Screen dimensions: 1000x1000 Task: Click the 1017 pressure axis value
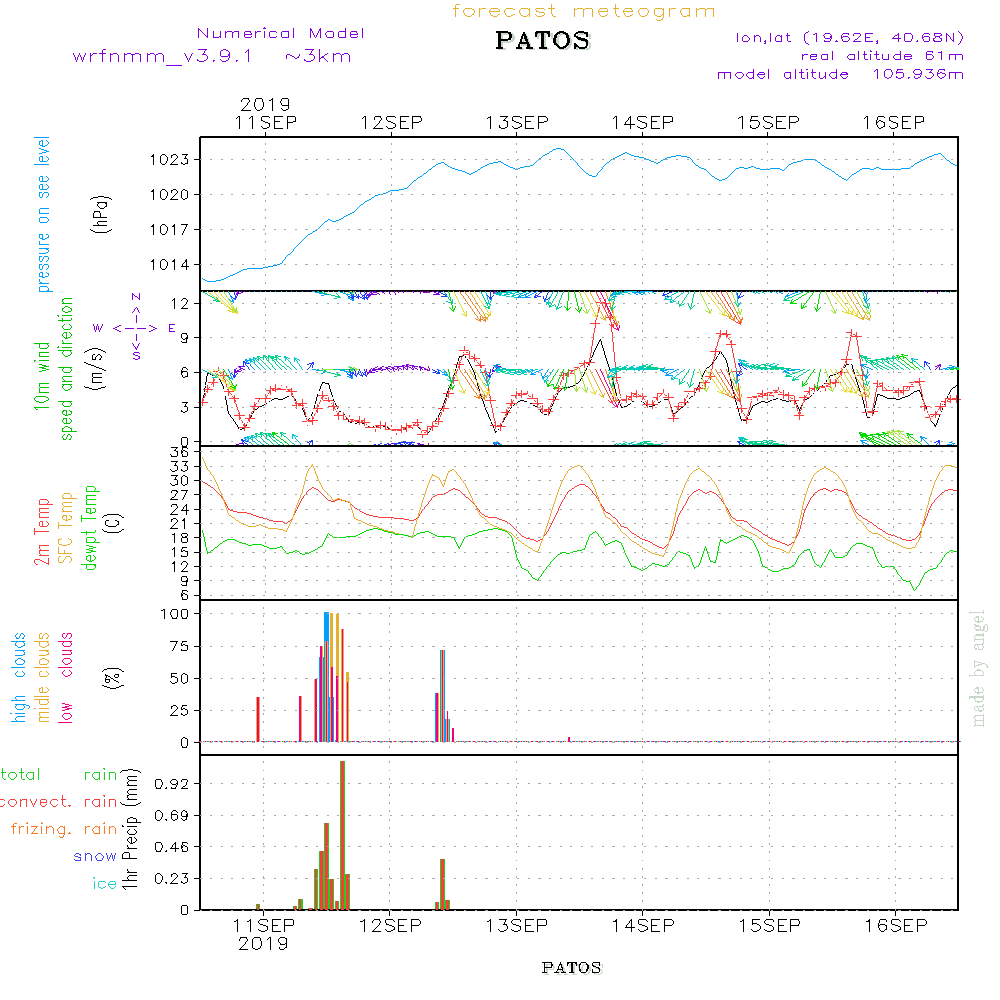coord(170,230)
